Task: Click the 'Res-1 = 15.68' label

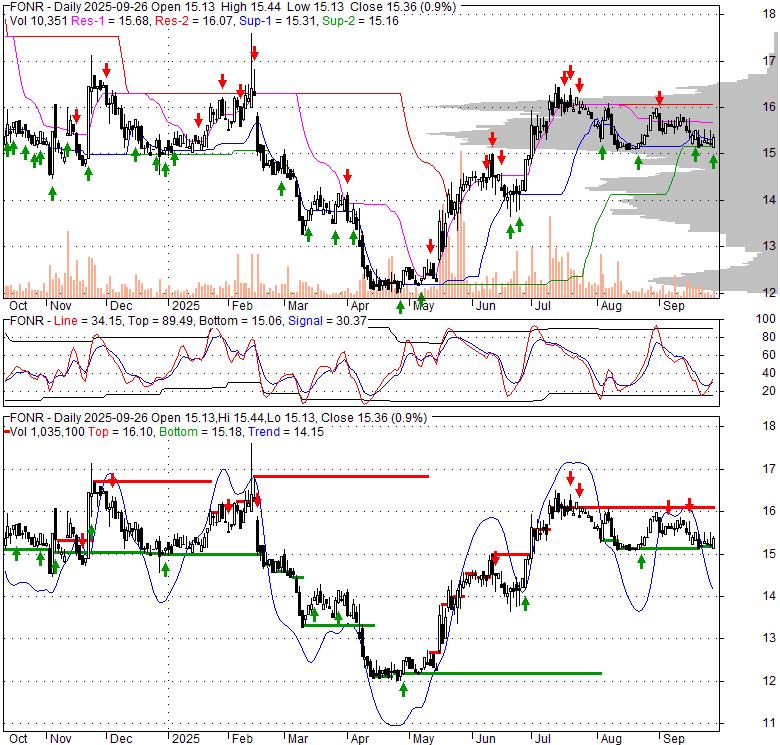Action: [110, 21]
